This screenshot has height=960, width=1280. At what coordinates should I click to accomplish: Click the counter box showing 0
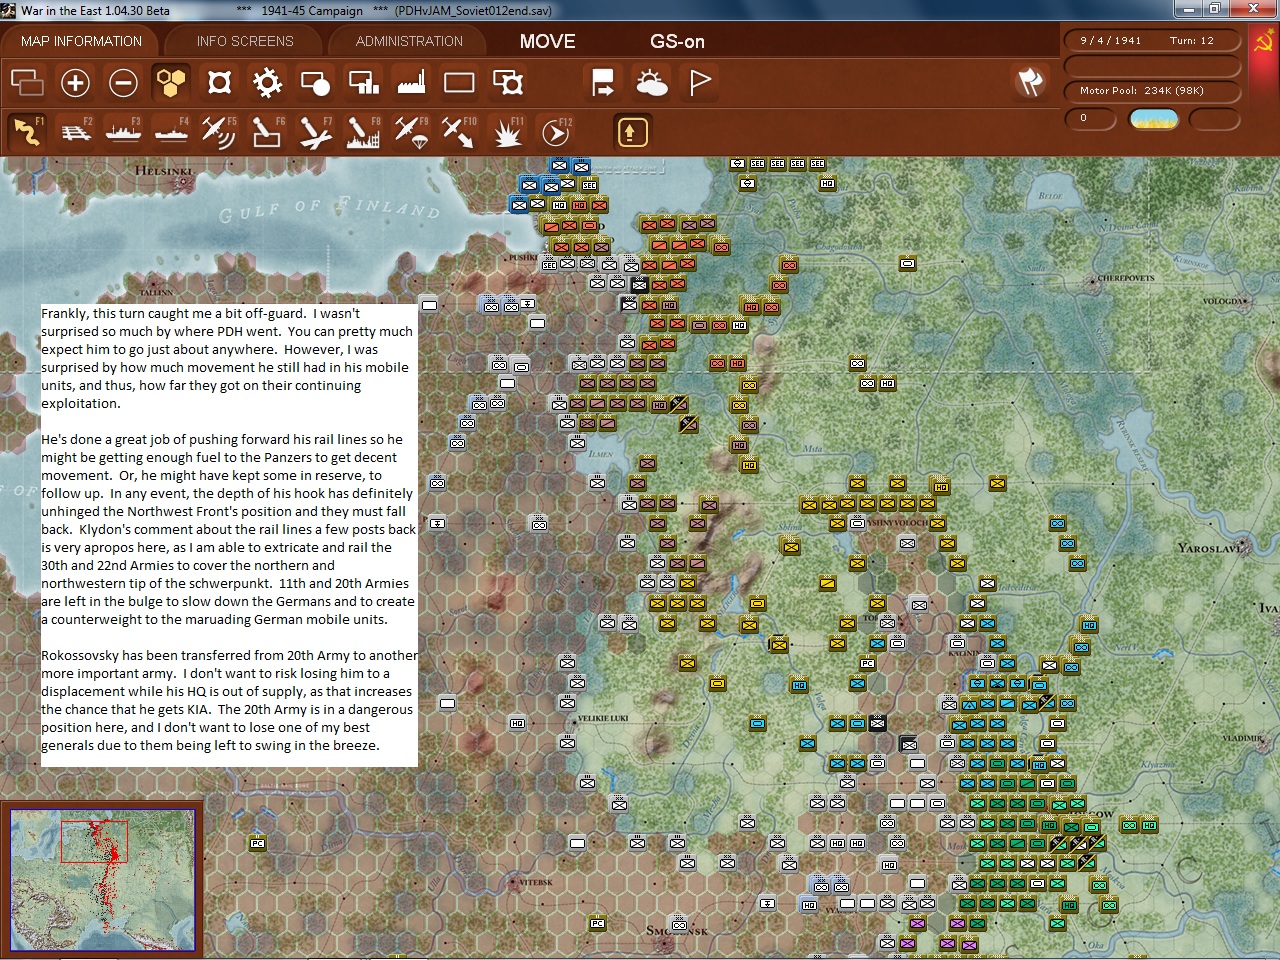point(1092,119)
